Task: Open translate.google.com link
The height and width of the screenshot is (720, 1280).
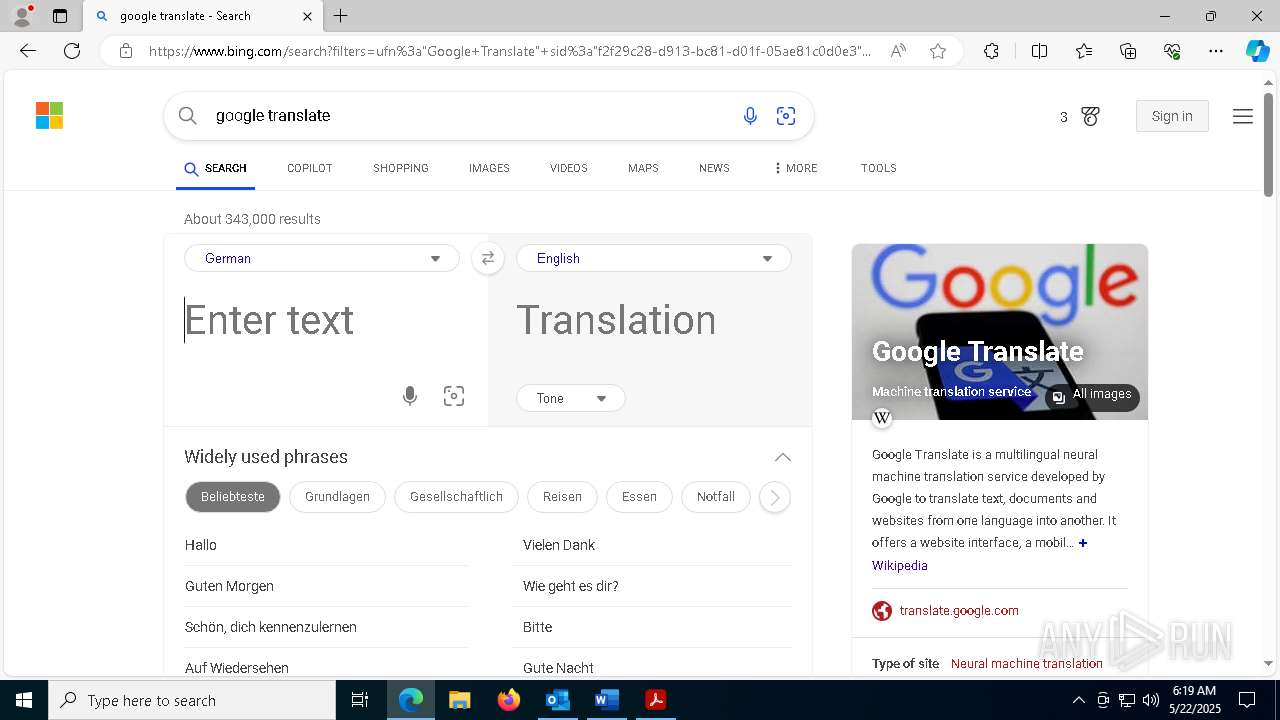Action: 959,611
